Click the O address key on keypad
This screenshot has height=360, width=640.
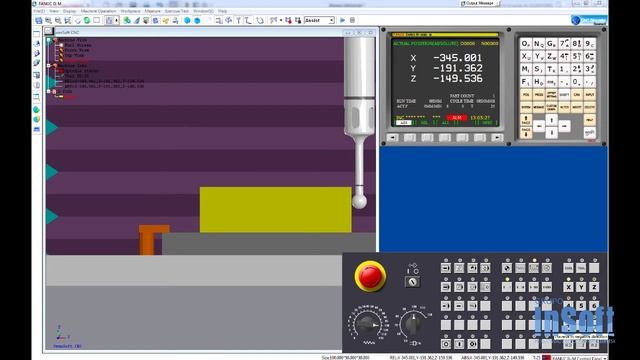526,43
